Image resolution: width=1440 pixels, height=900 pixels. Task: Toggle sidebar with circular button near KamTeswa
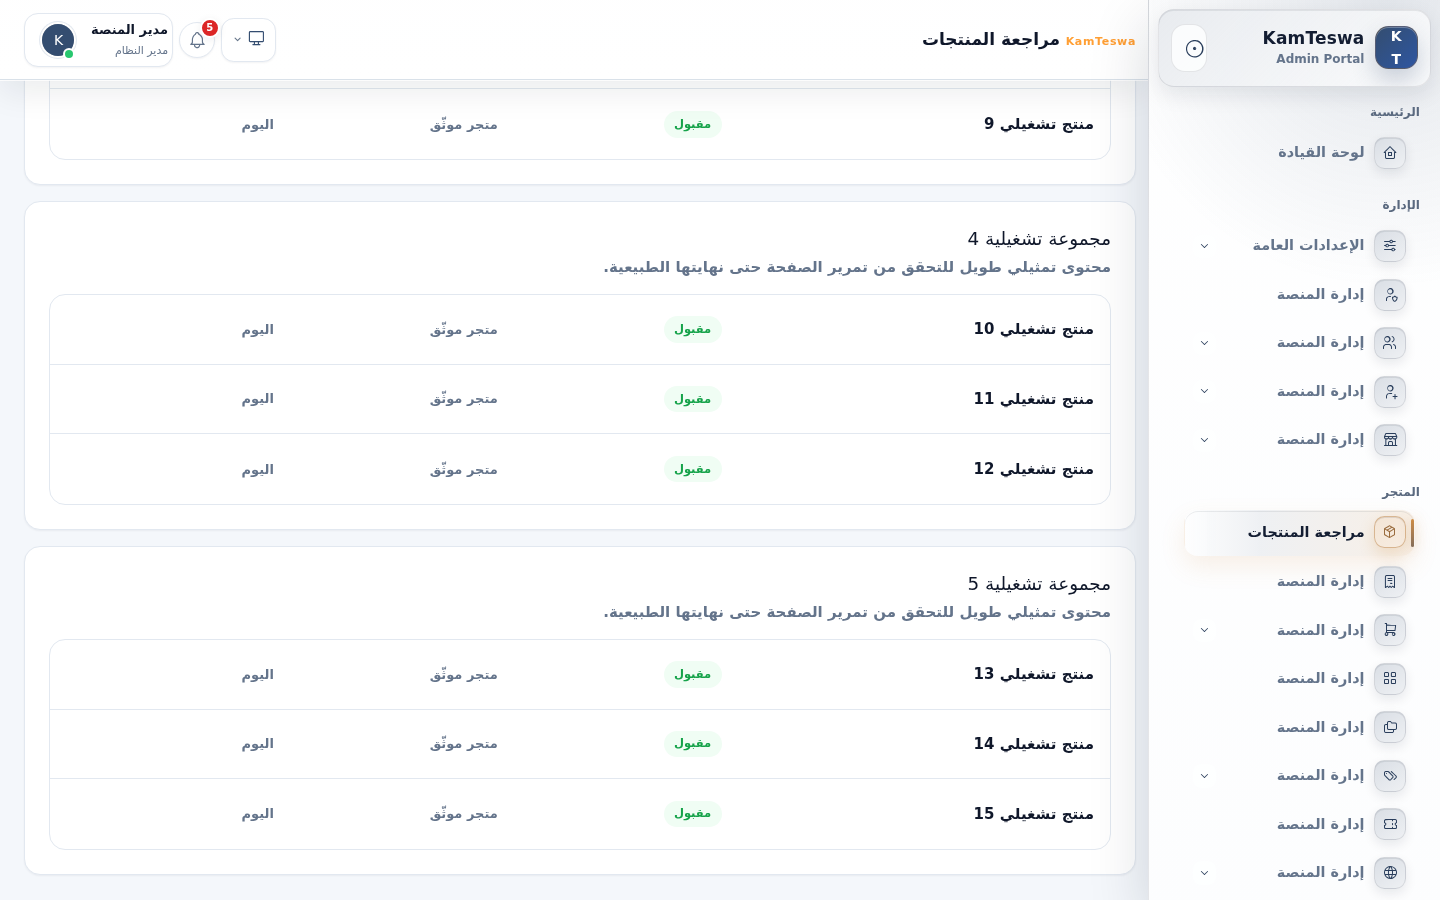1194,48
